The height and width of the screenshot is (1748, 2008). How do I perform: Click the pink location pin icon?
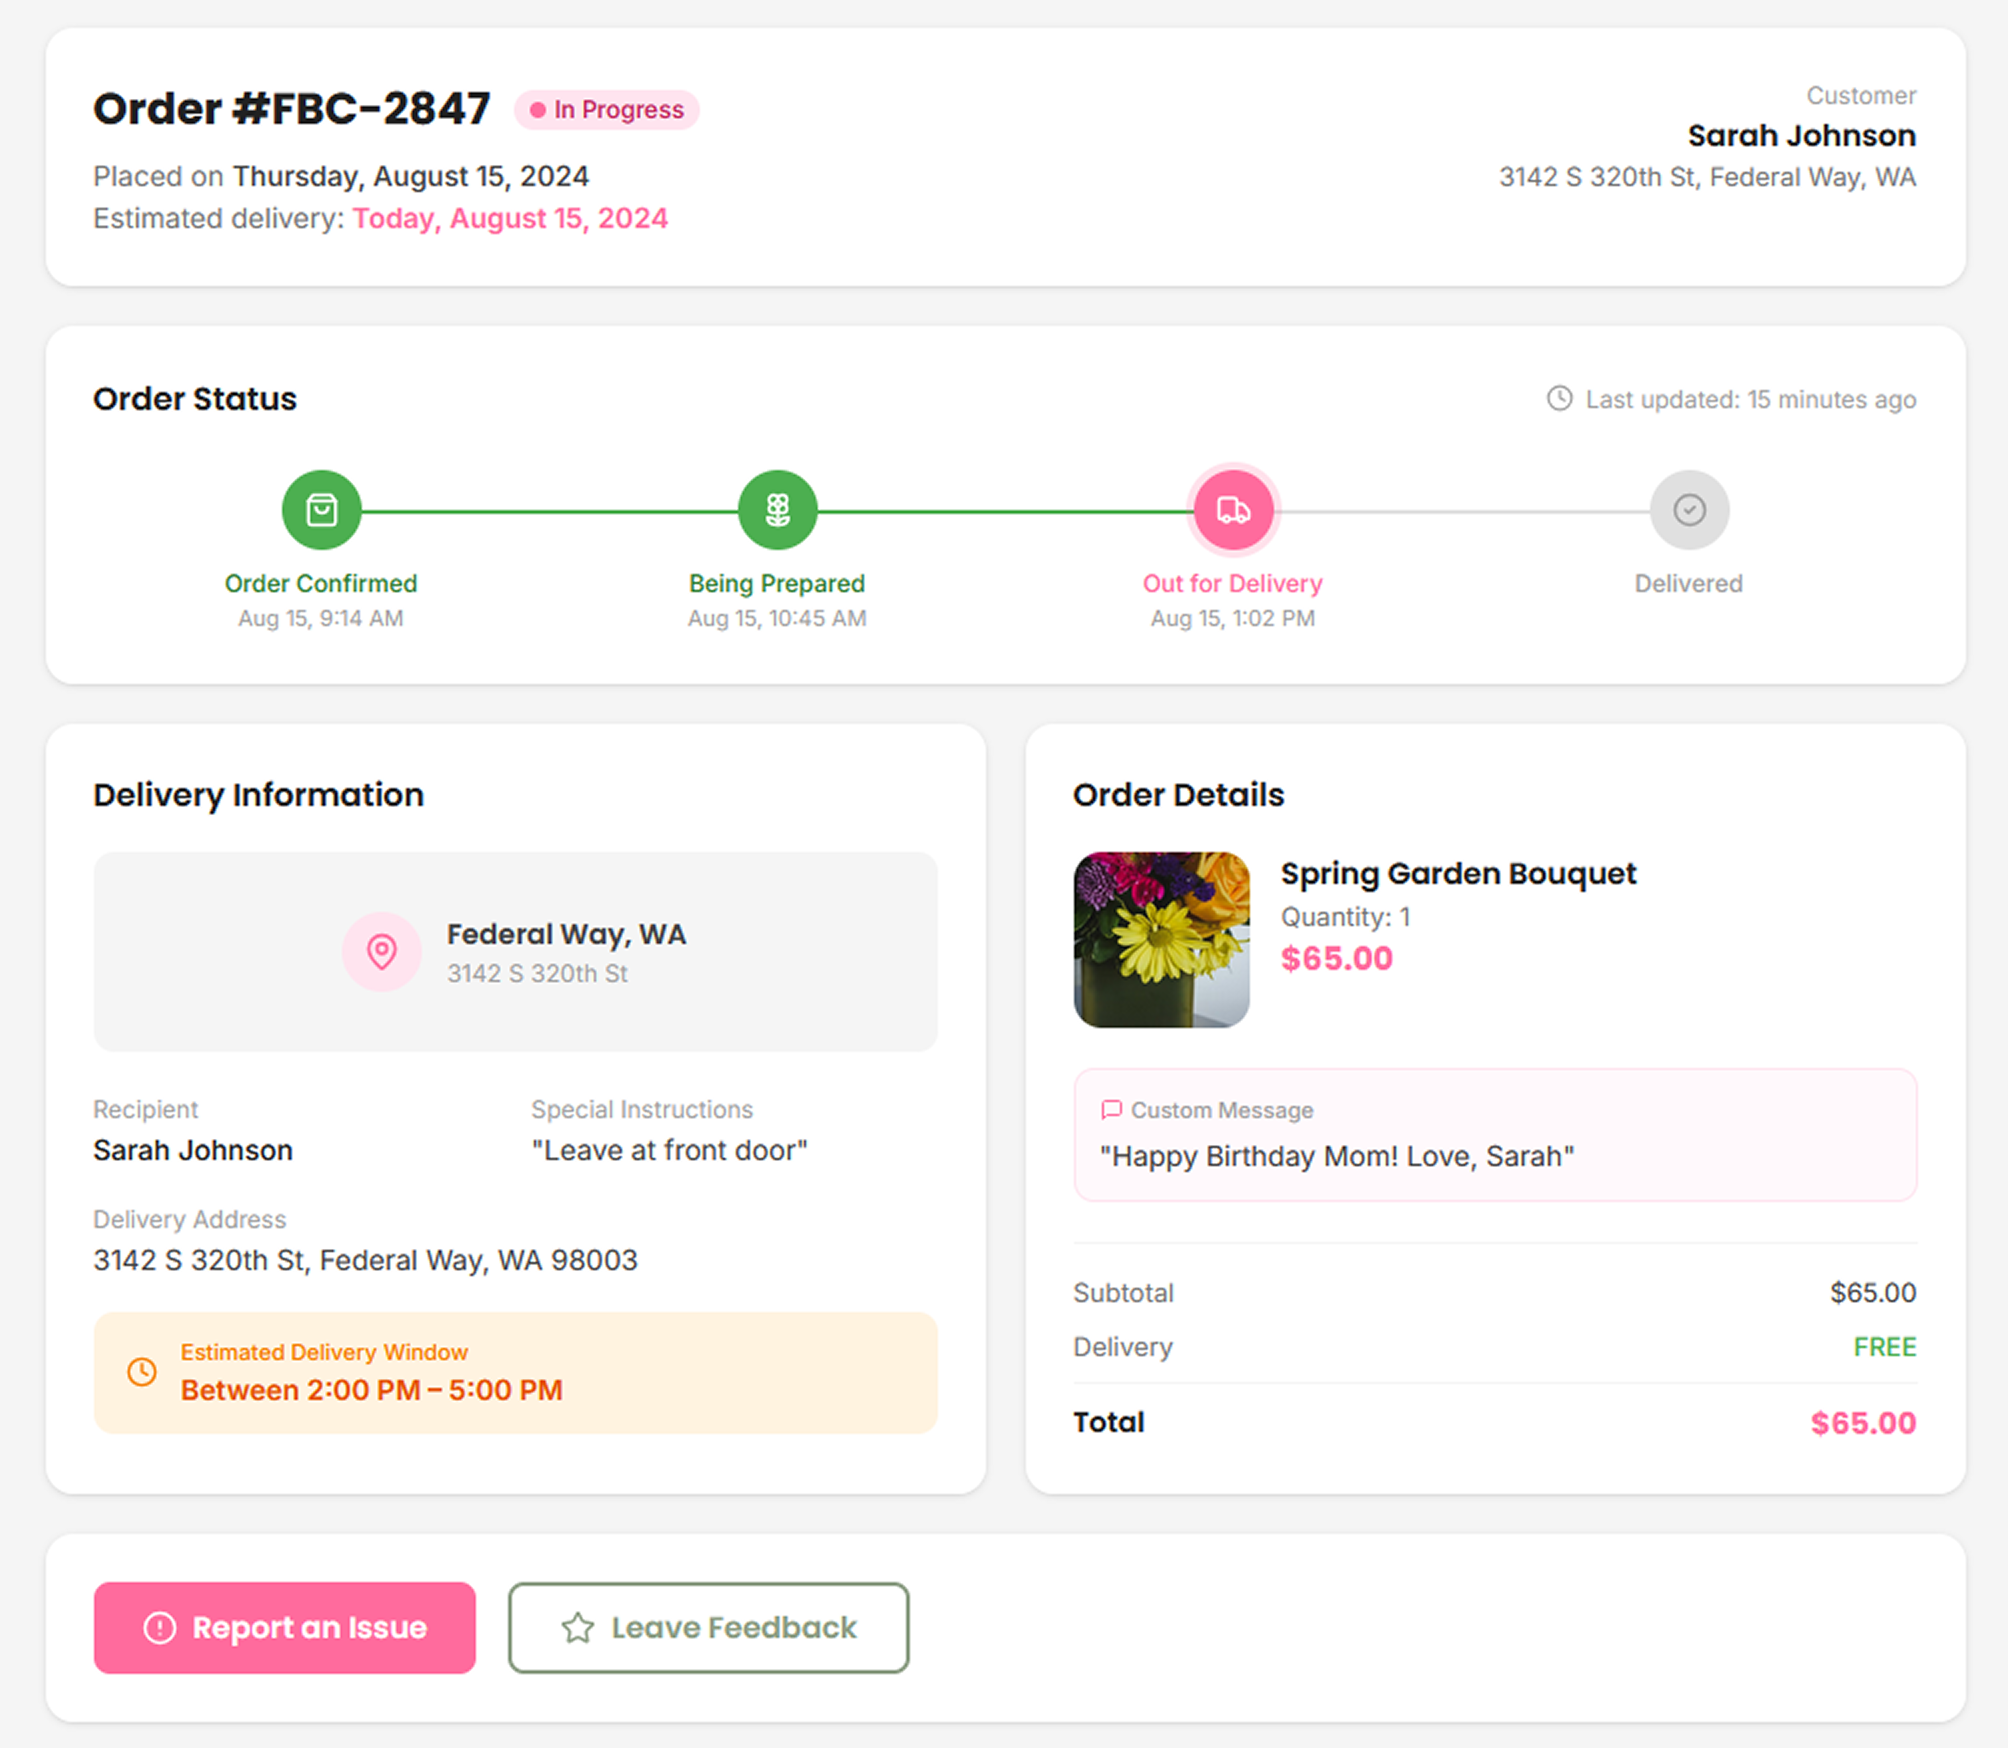[x=382, y=952]
